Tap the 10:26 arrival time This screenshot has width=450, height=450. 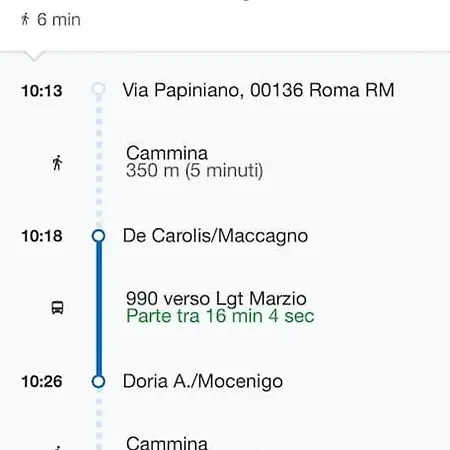click(42, 381)
